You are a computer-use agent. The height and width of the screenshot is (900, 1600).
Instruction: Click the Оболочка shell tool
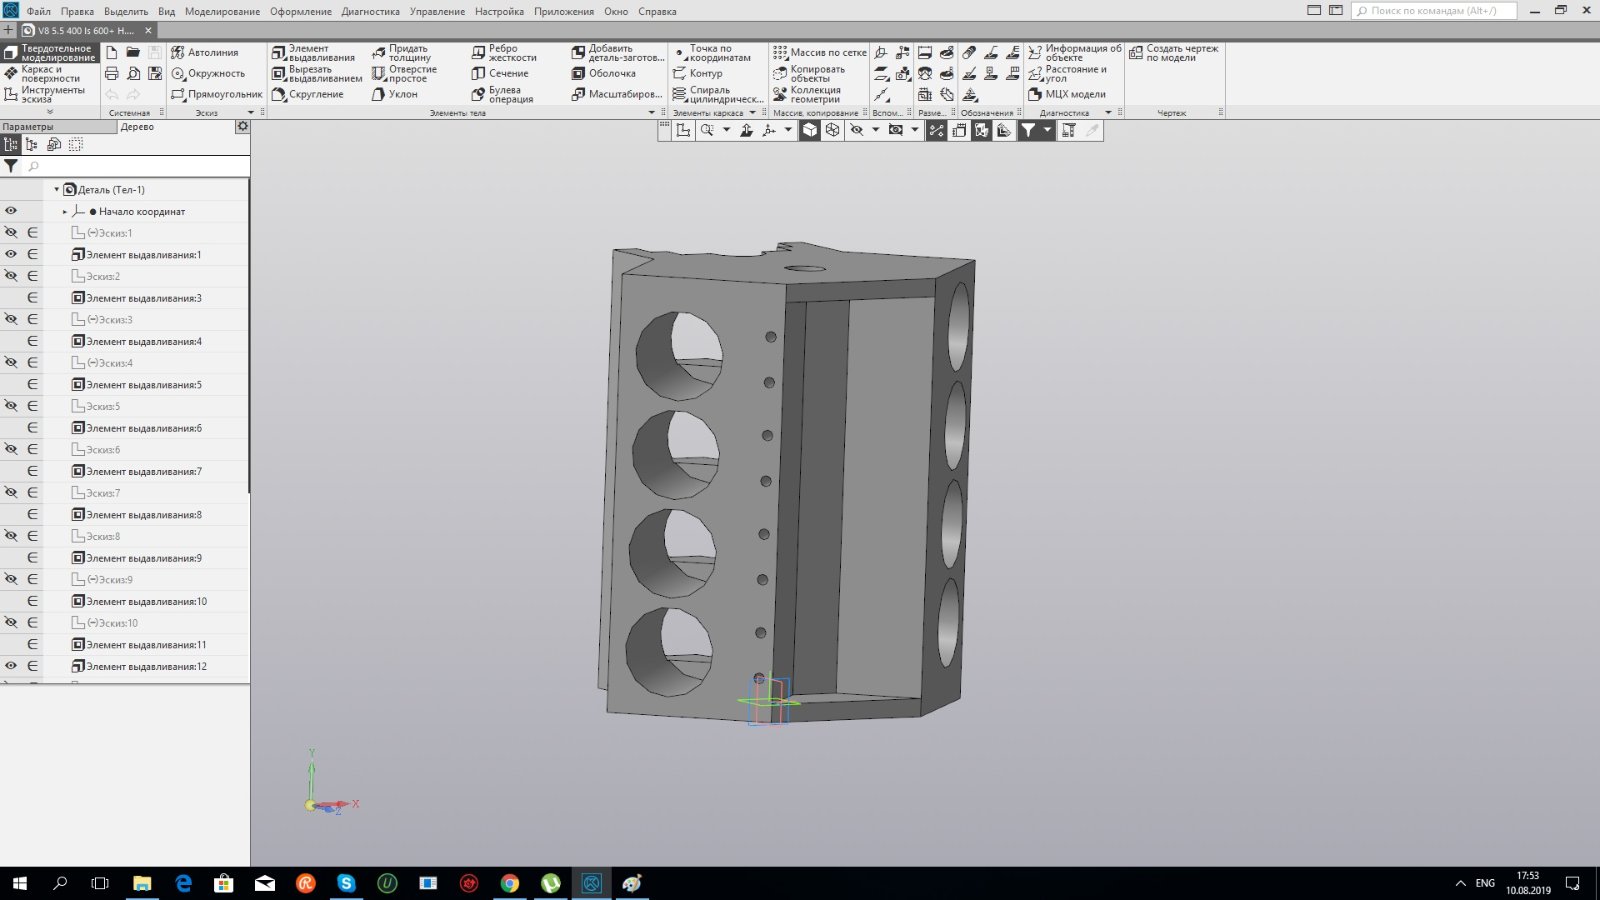click(x=604, y=73)
